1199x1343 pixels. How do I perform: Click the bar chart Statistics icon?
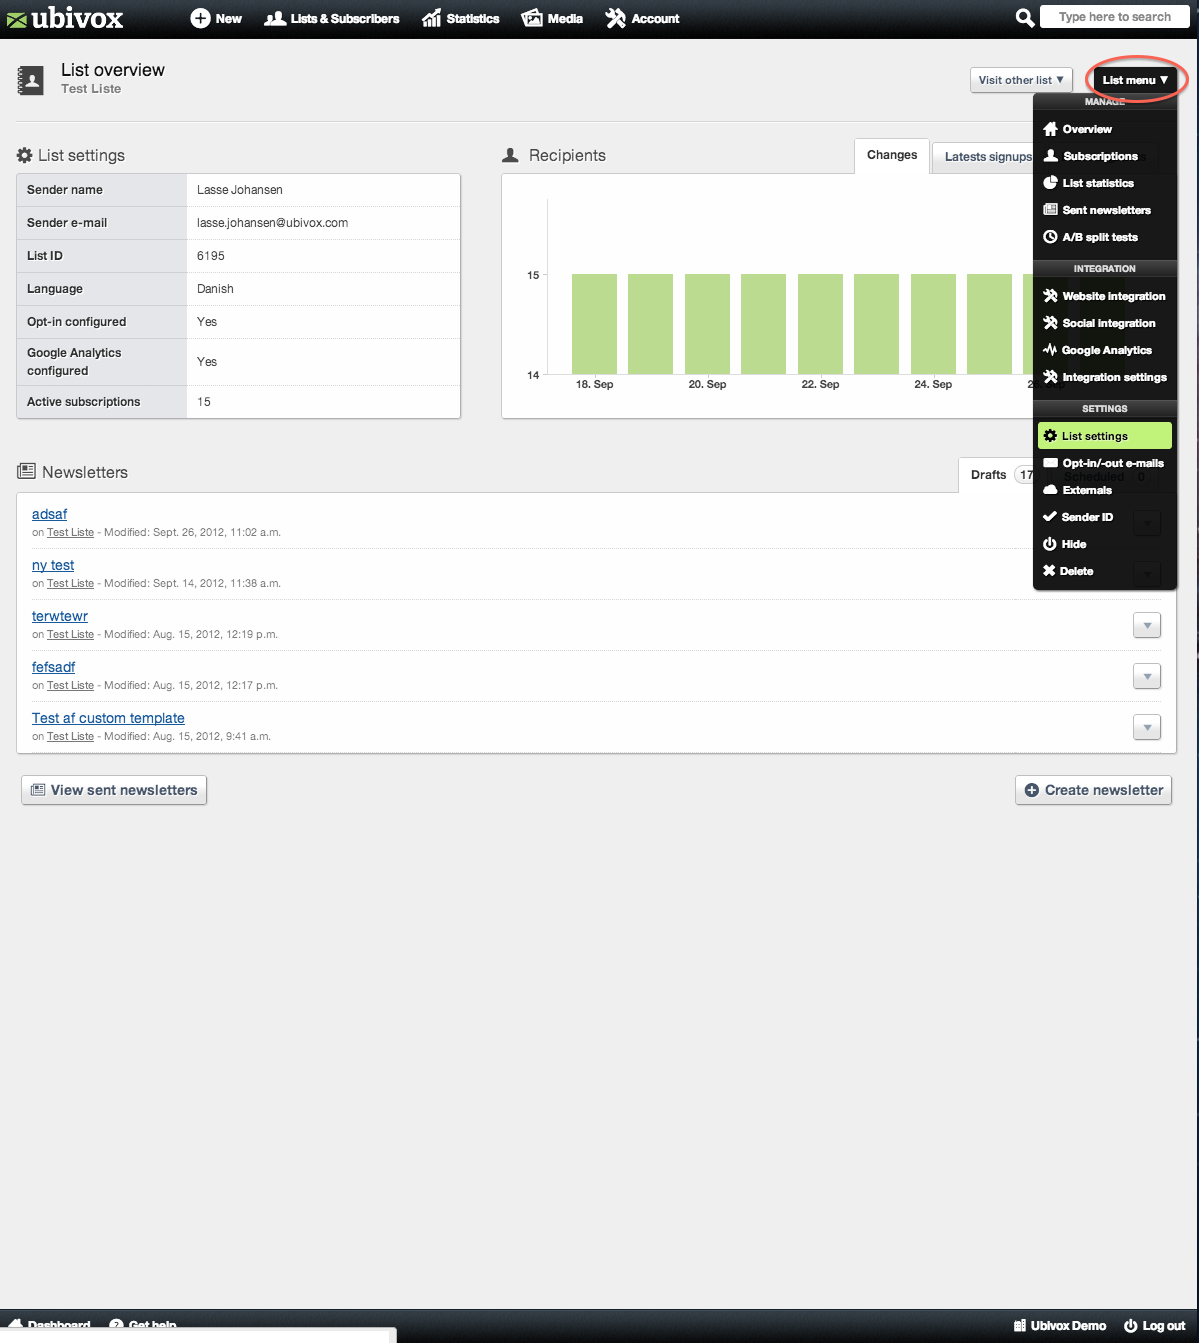pyautogui.click(x=432, y=18)
